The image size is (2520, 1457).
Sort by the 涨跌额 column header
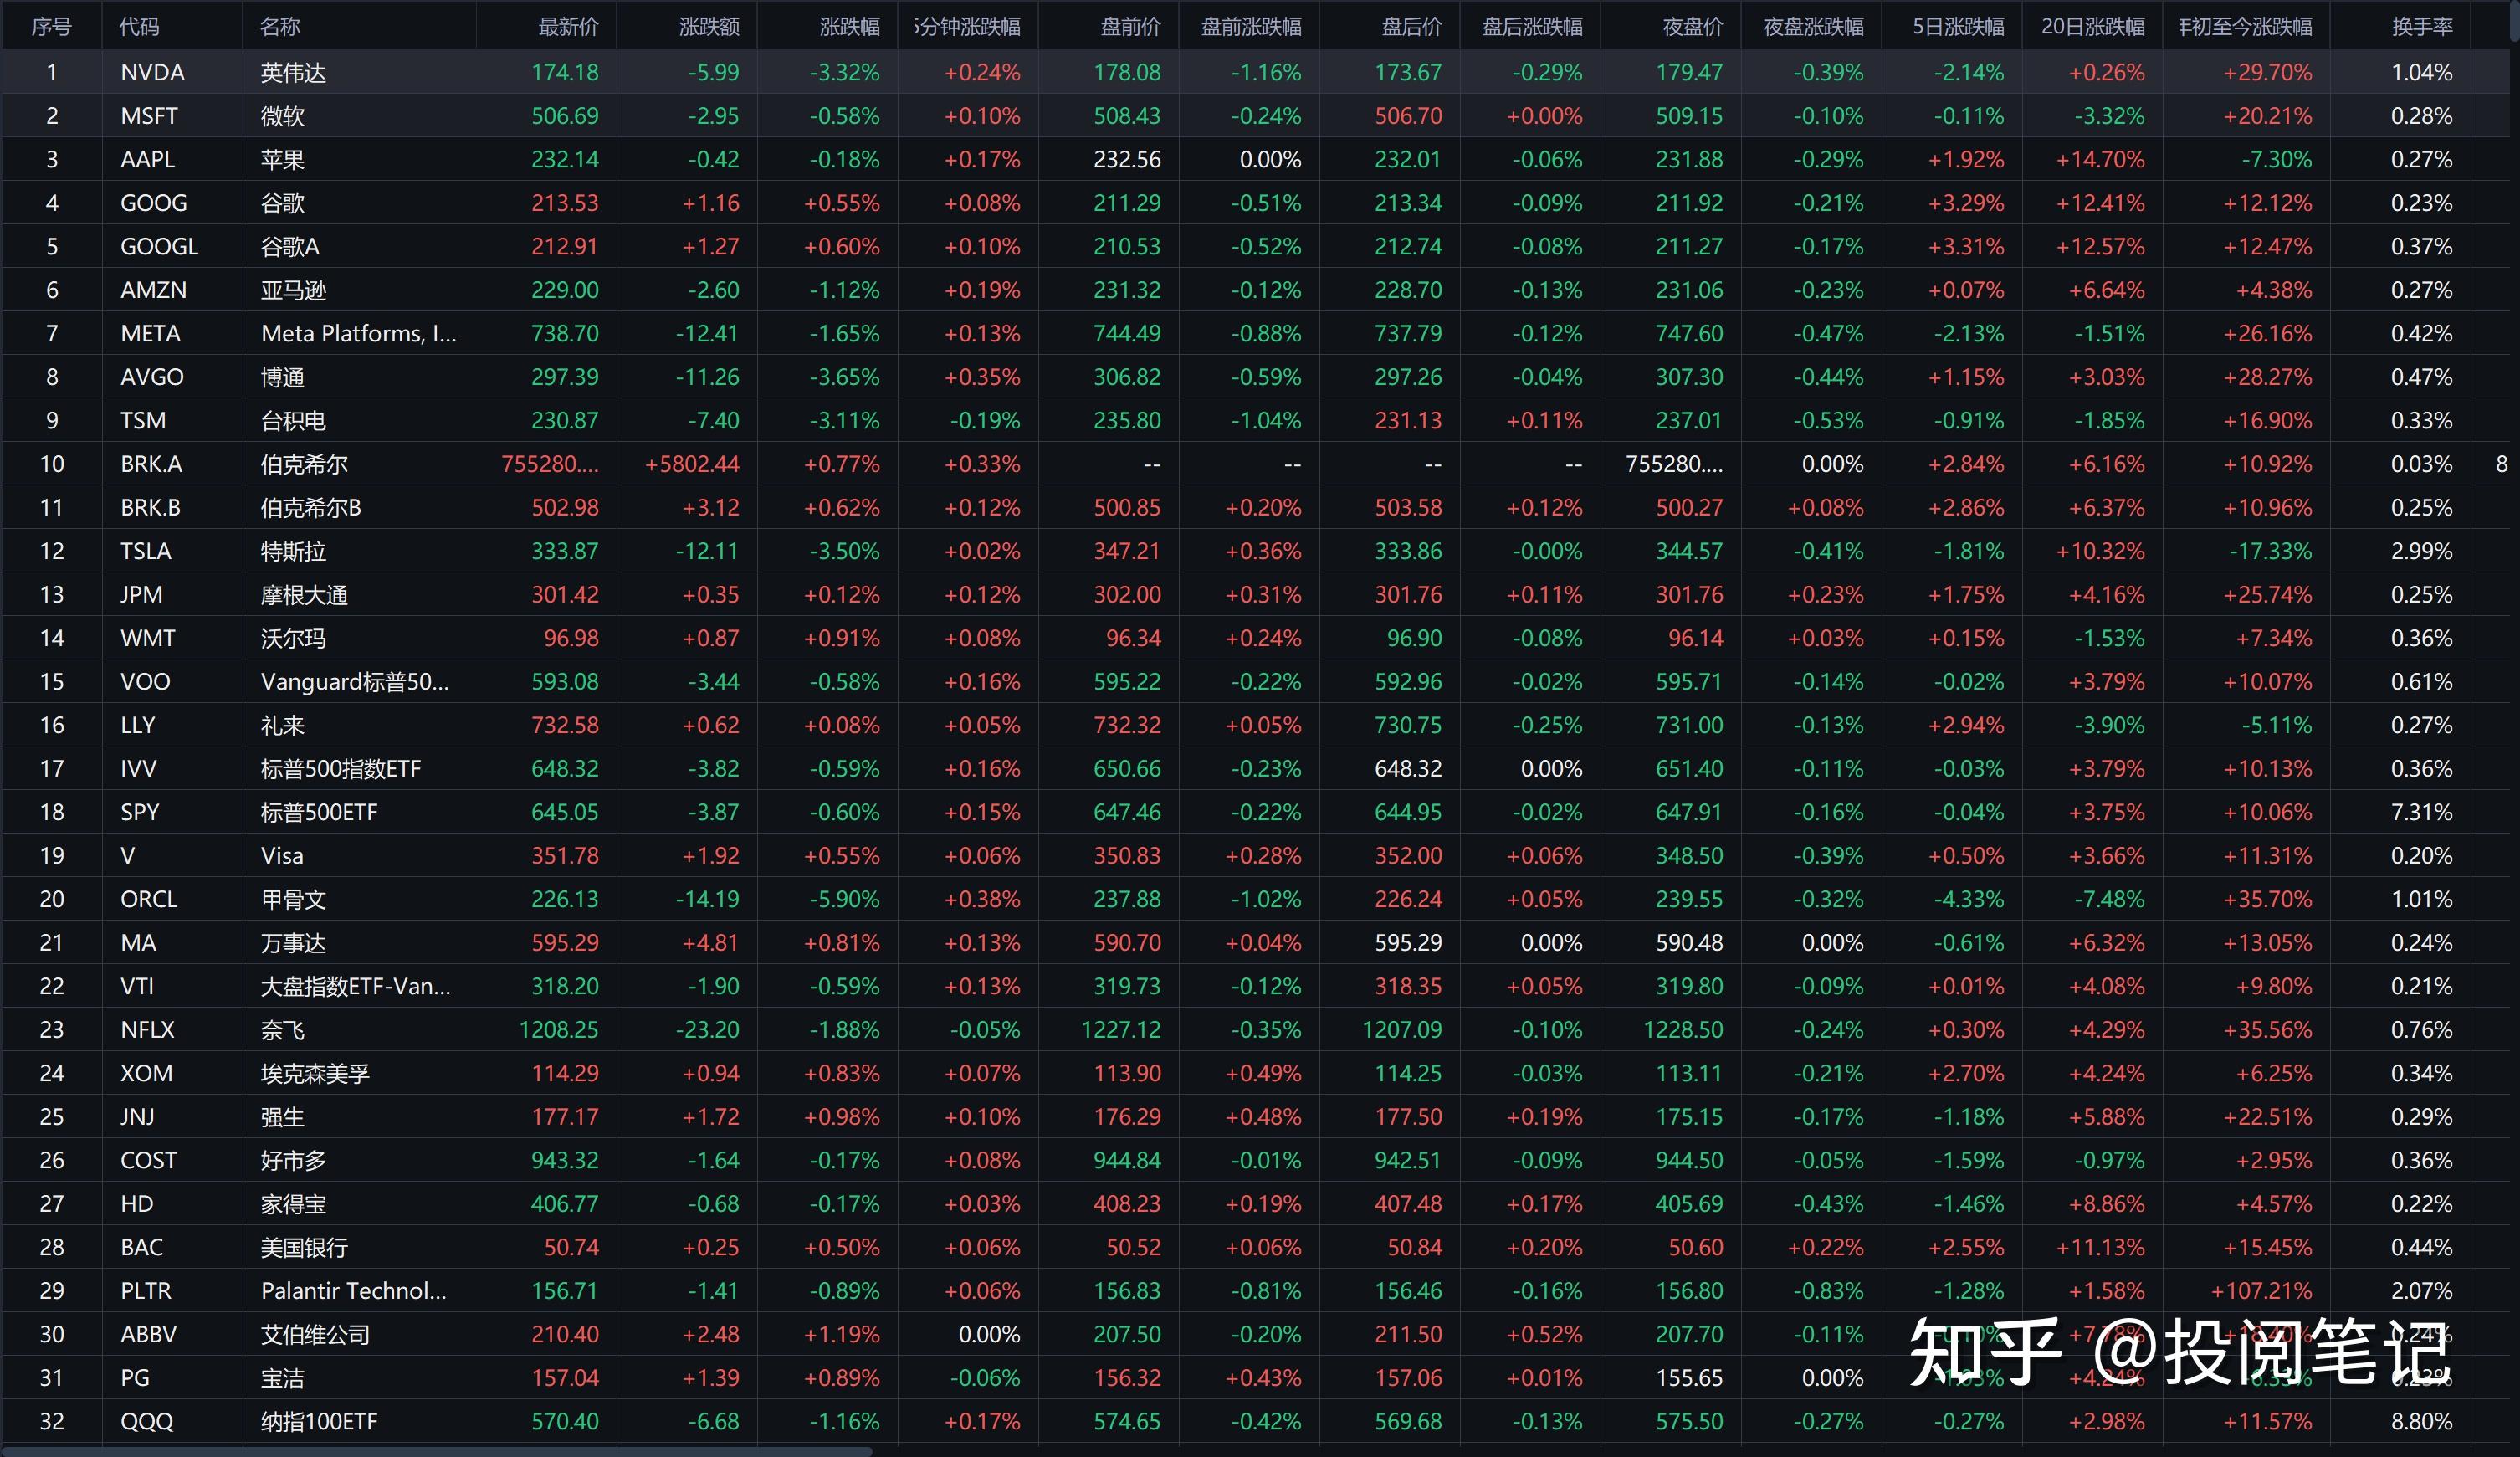[x=709, y=27]
